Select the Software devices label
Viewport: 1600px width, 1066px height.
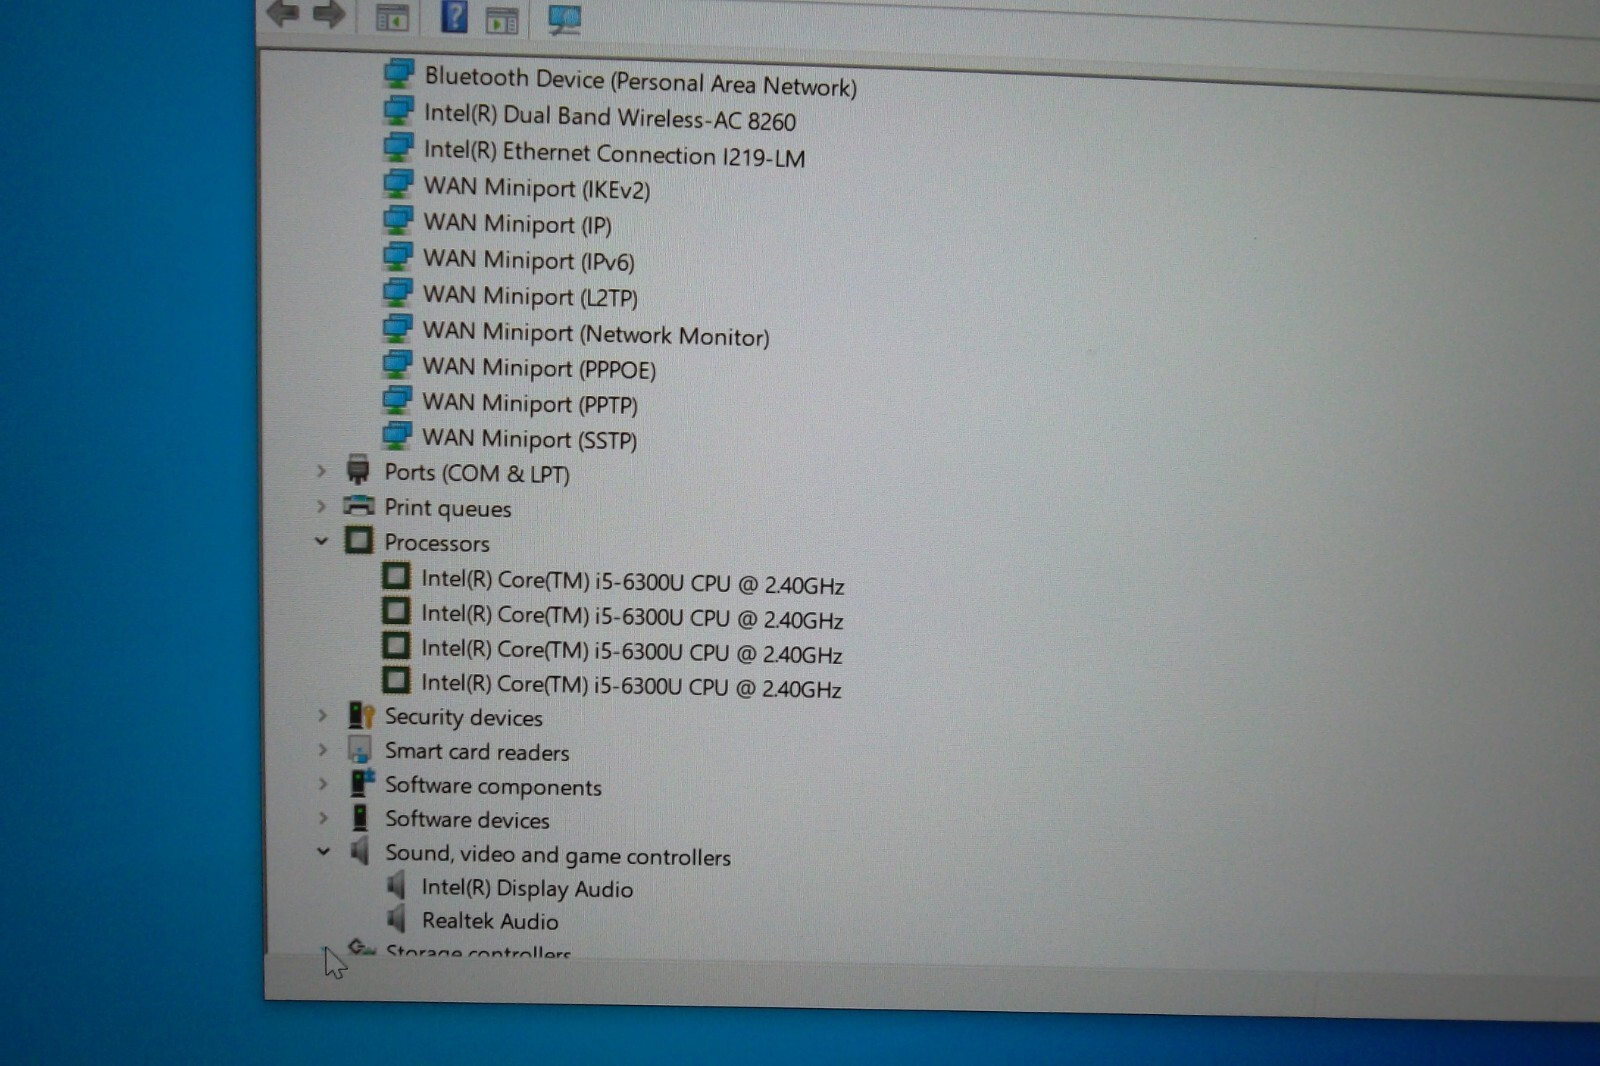(x=467, y=820)
